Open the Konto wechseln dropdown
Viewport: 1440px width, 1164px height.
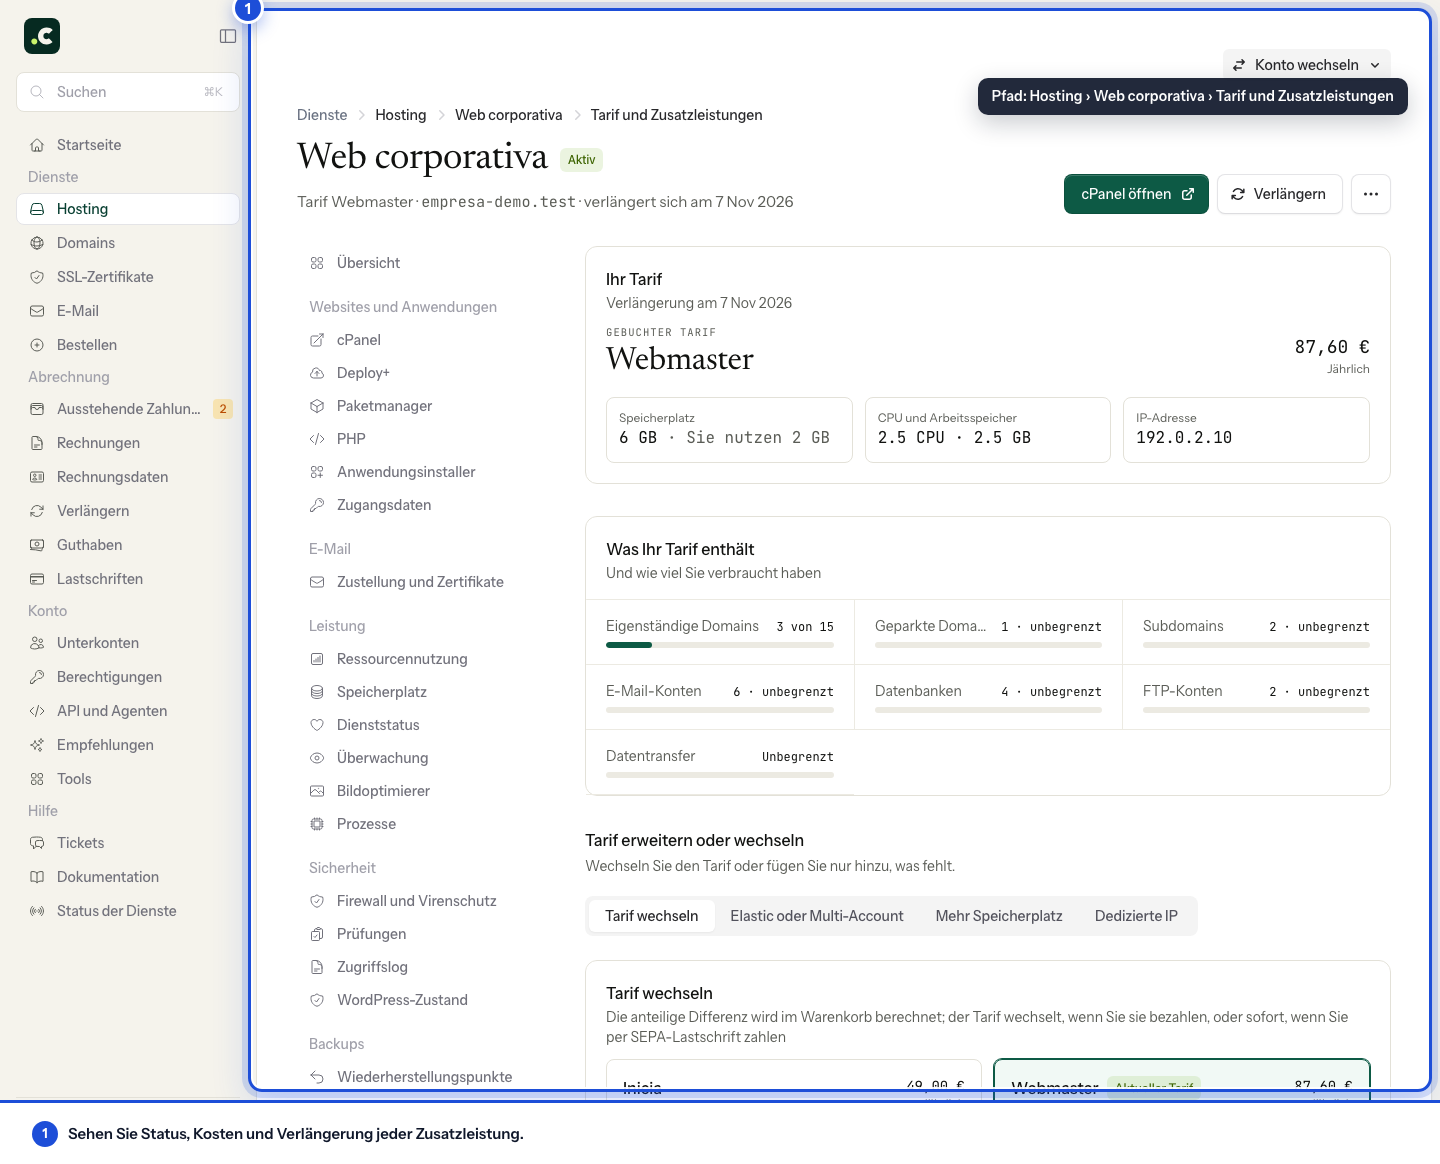pyautogui.click(x=1306, y=65)
